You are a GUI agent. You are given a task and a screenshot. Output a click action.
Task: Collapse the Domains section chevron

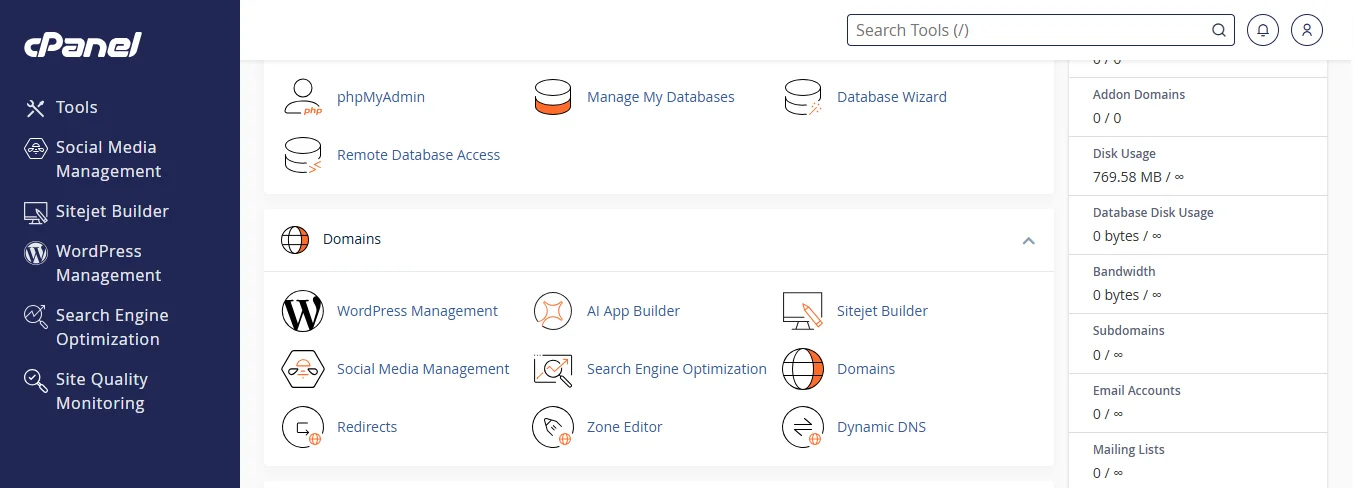[x=1028, y=241]
